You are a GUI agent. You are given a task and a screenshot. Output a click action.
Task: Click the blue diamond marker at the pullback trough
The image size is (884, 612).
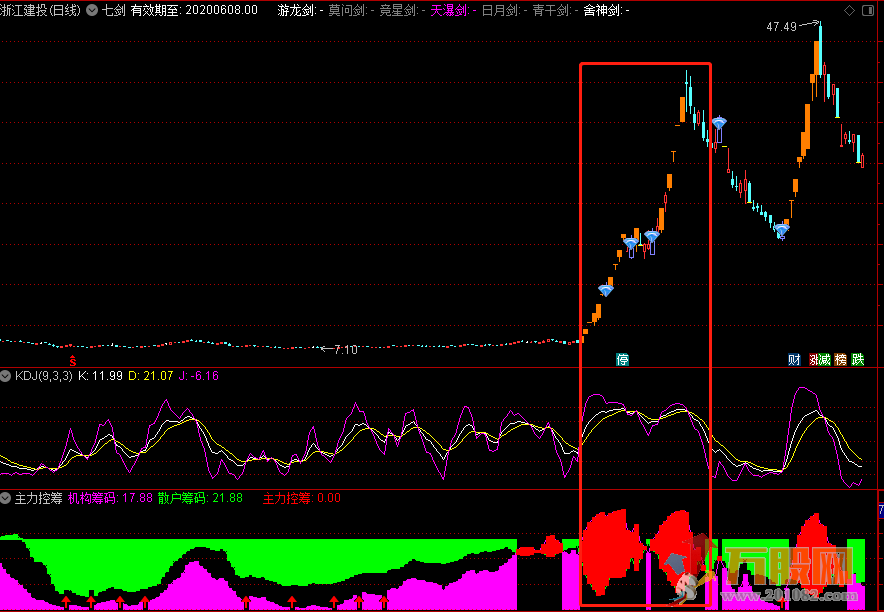click(781, 229)
